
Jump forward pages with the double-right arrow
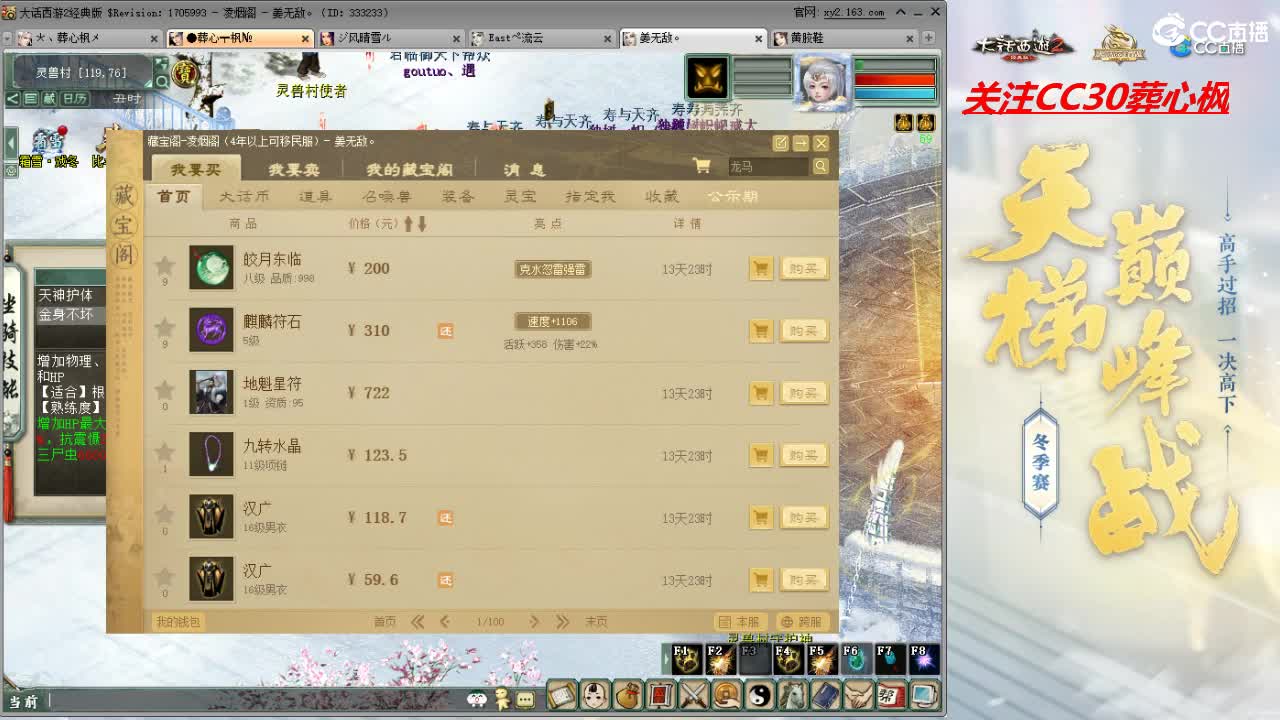pyautogui.click(x=562, y=622)
